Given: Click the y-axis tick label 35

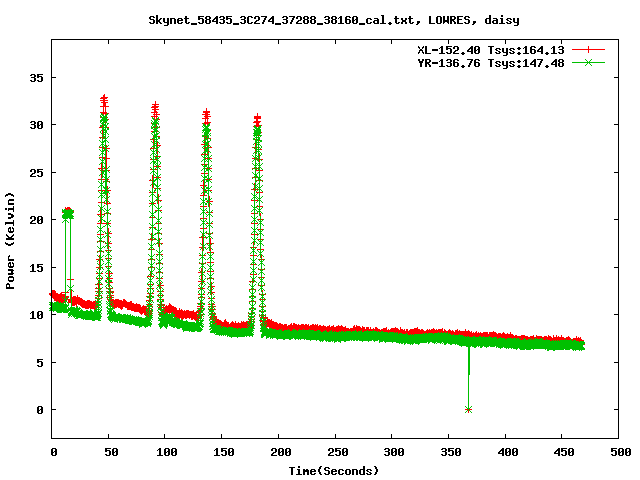Looking at the screenshot, I should pyautogui.click(x=36, y=78).
